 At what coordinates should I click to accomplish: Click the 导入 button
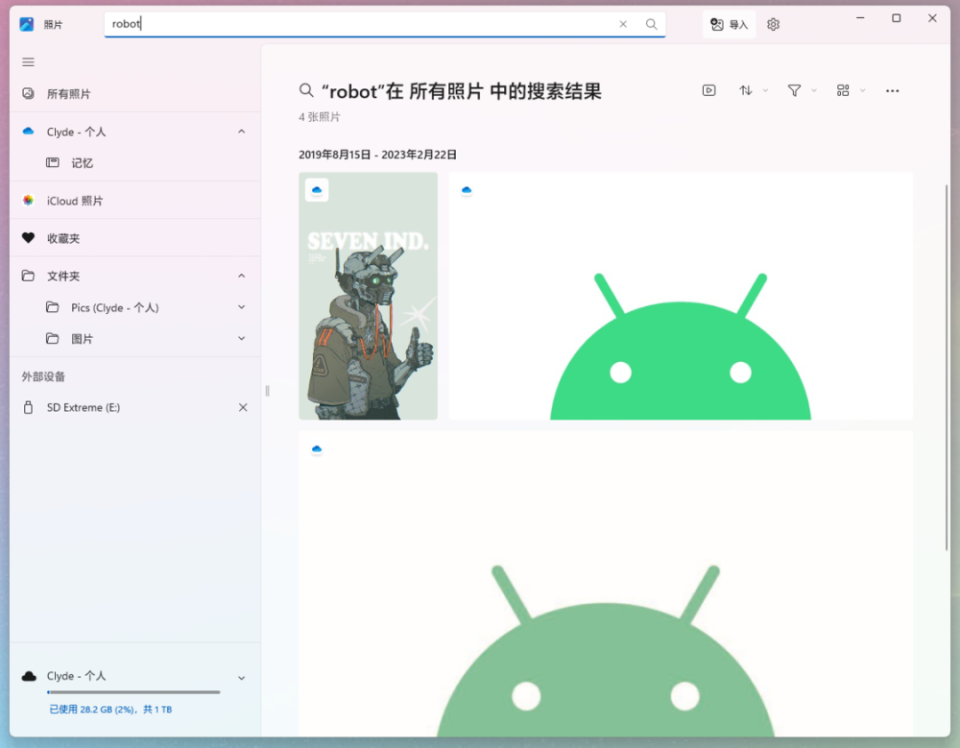coord(729,24)
